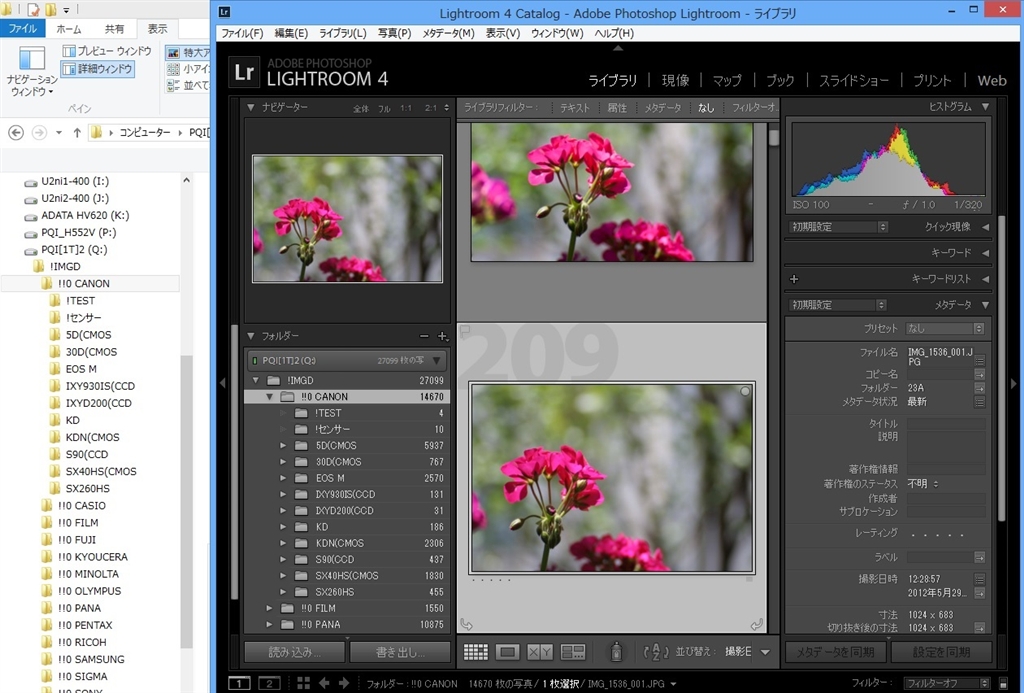Screen dimensions: 1024x693
Task: Remove a folder with the minus icon
Action: click(424, 336)
